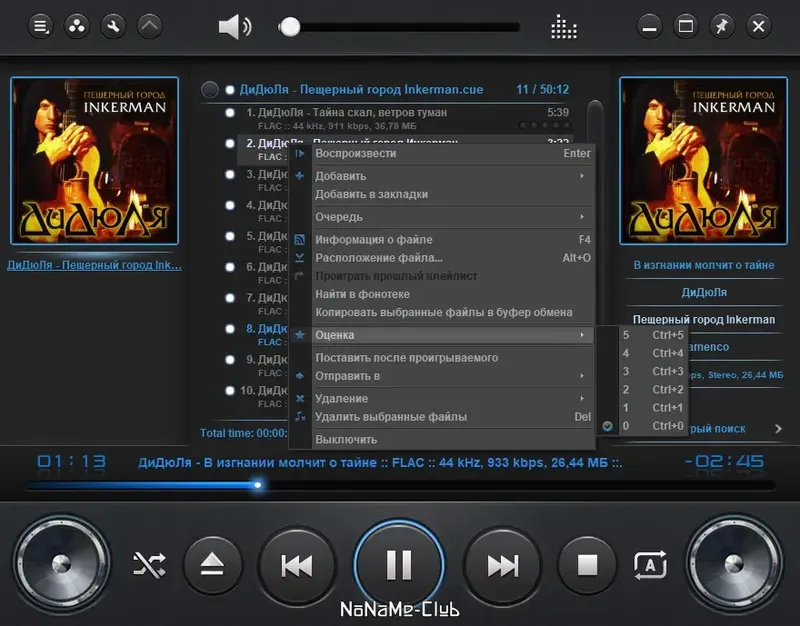This screenshot has width=800, height=626.
Task: Click the pin always-on-top icon
Action: [x=721, y=26]
